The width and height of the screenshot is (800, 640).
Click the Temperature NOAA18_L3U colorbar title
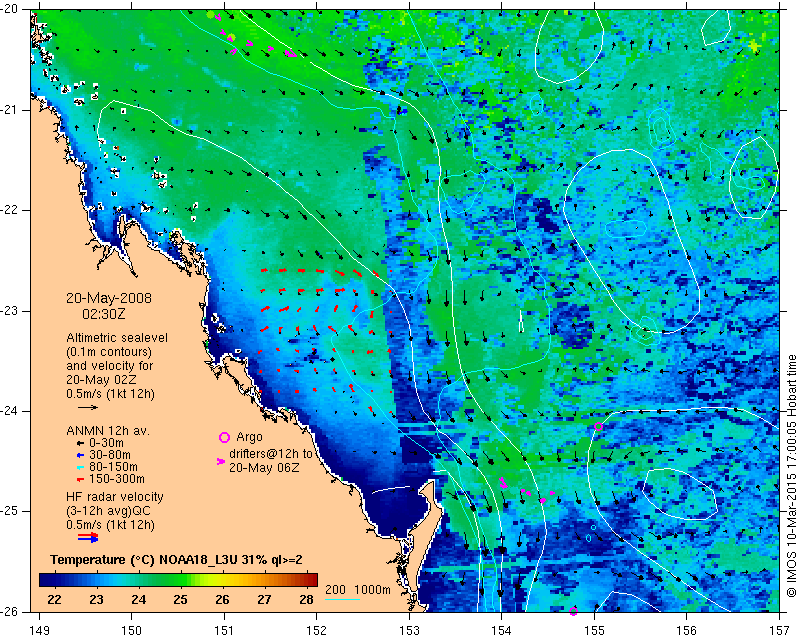[177, 560]
